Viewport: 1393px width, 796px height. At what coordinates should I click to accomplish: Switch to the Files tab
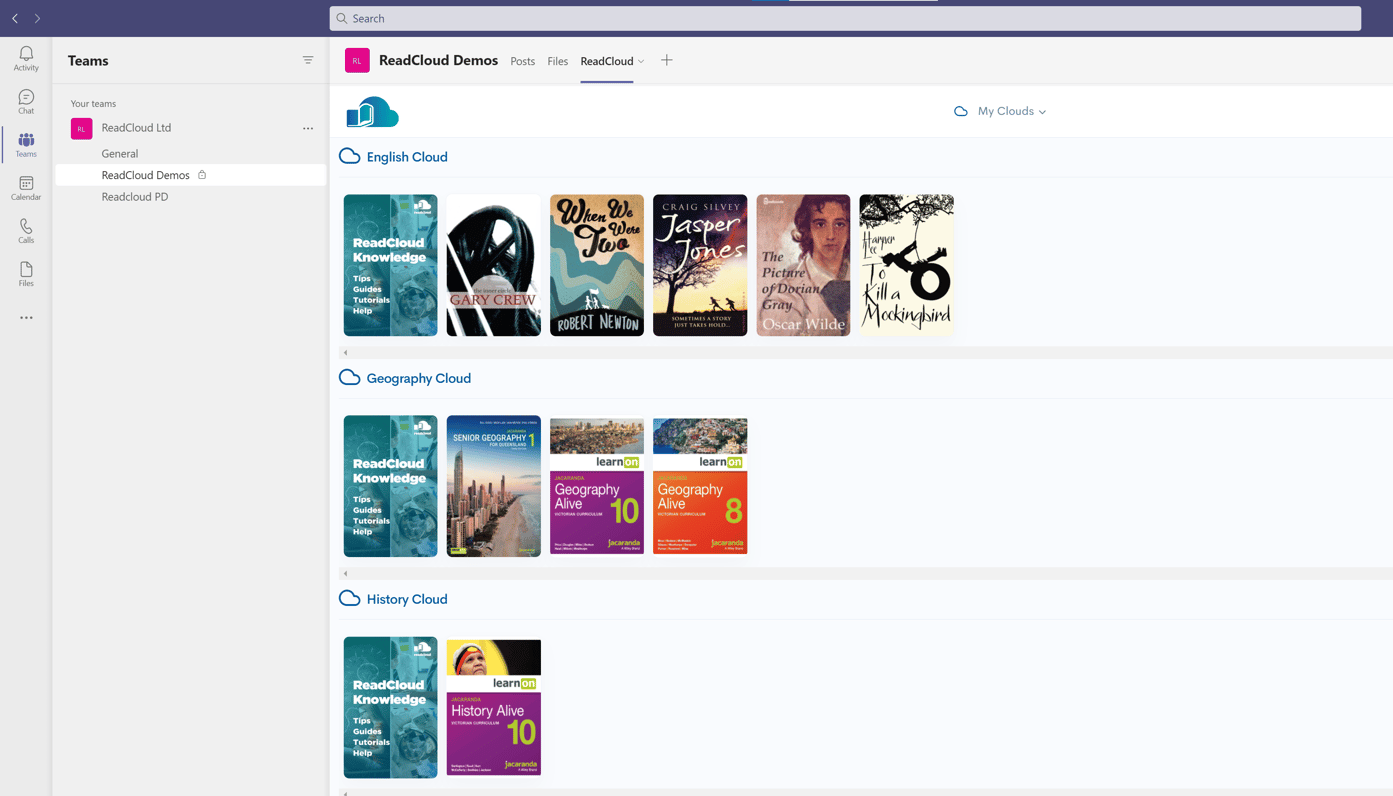(557, 59)
